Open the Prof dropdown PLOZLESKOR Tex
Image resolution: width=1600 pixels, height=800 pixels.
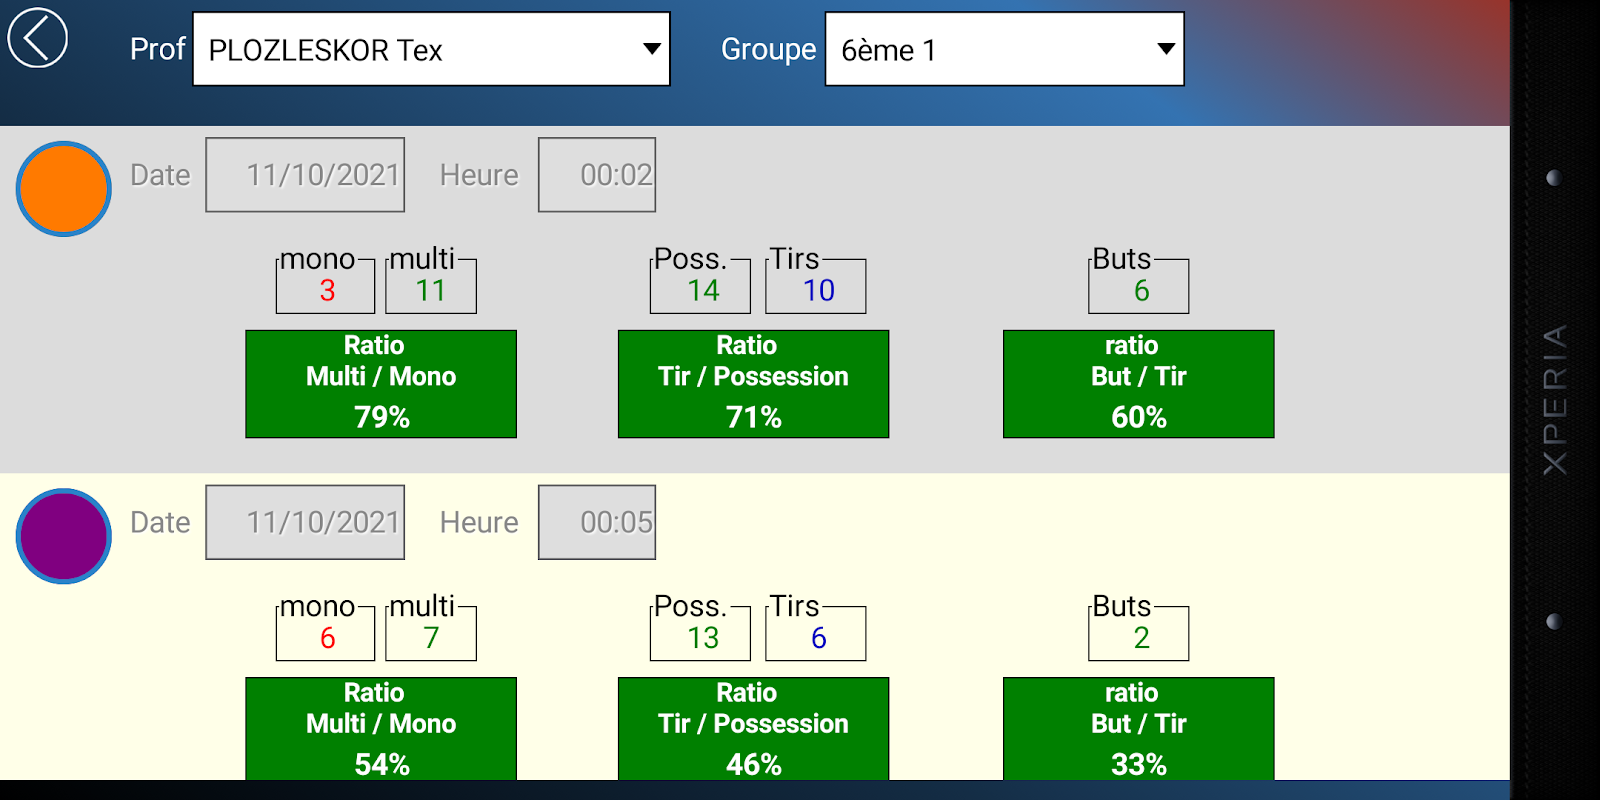click(430, 49)
